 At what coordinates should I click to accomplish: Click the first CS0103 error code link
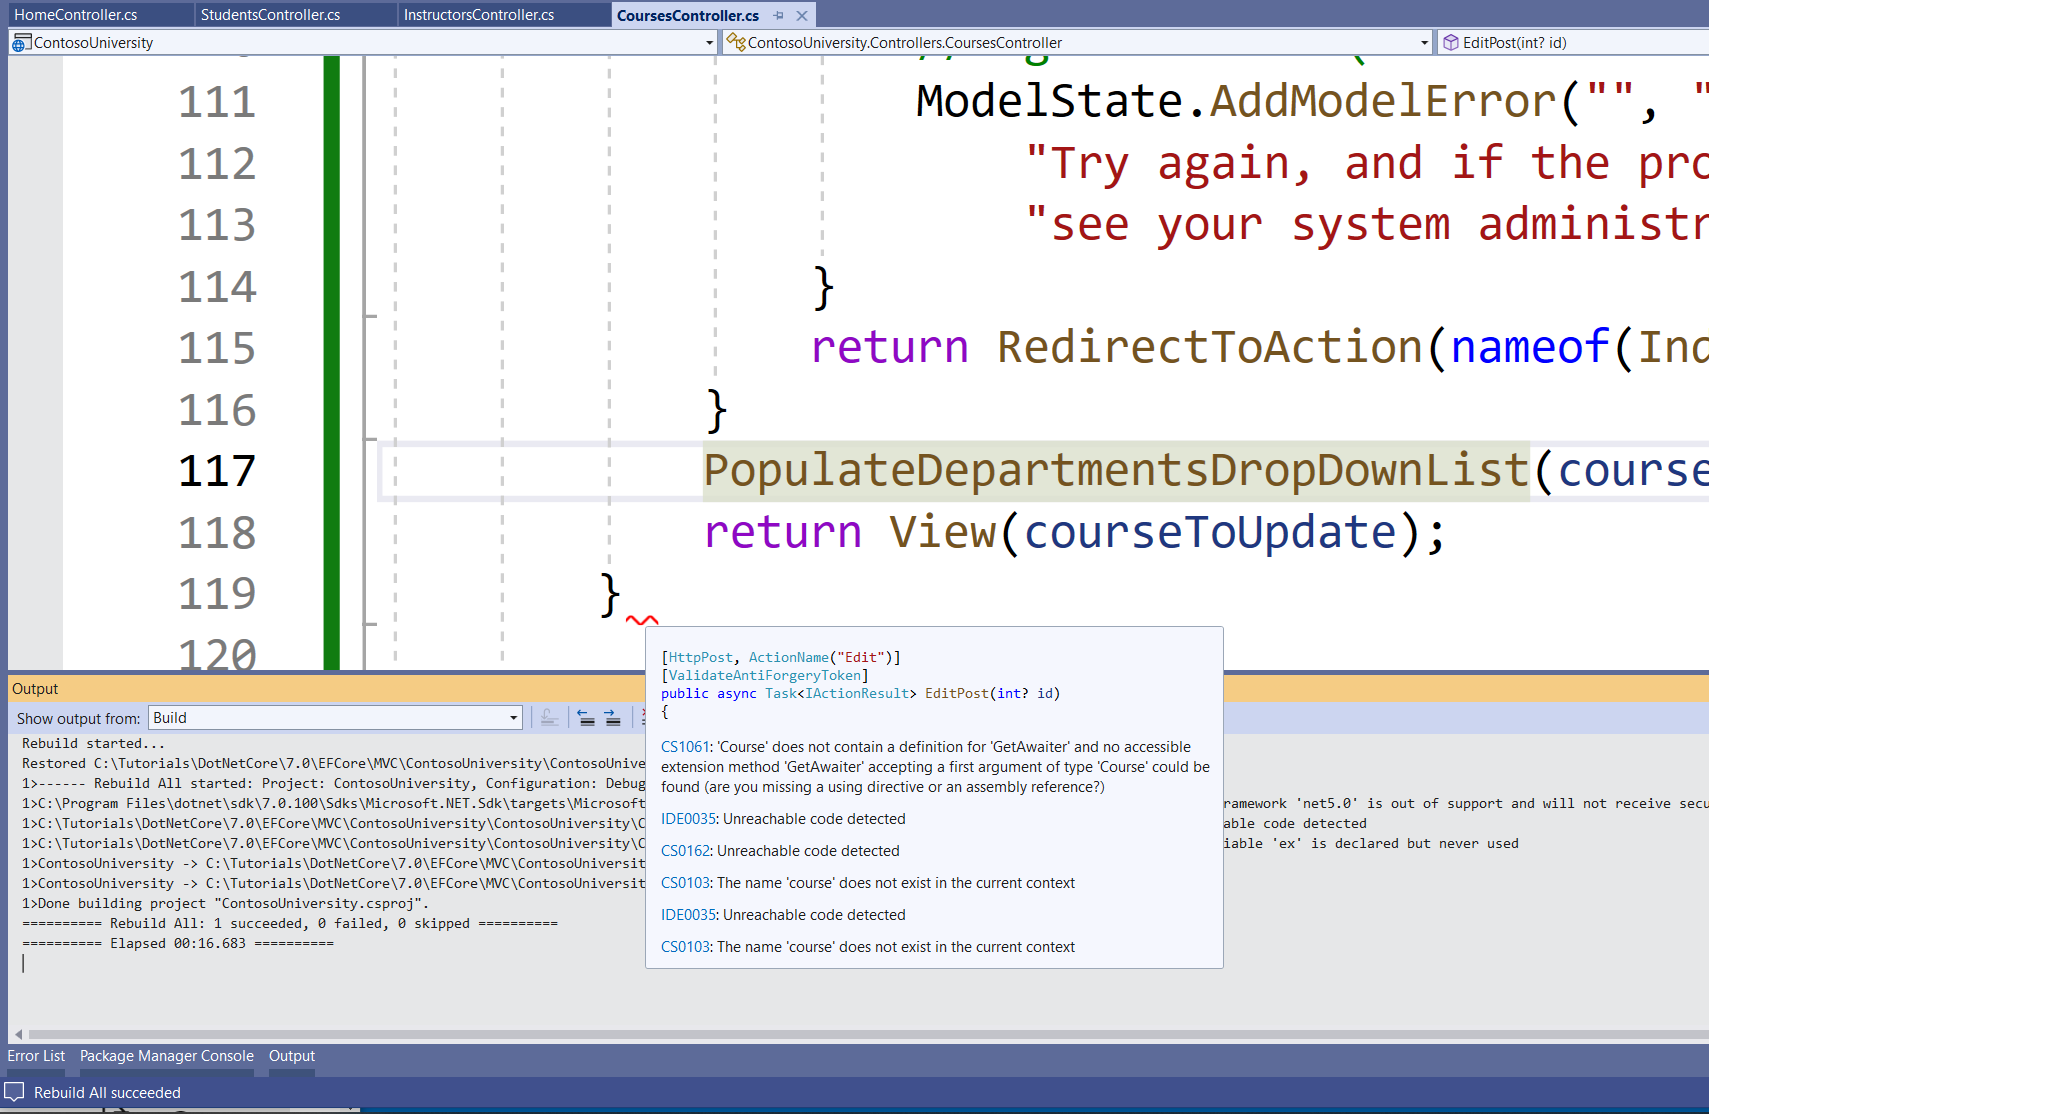685,883
